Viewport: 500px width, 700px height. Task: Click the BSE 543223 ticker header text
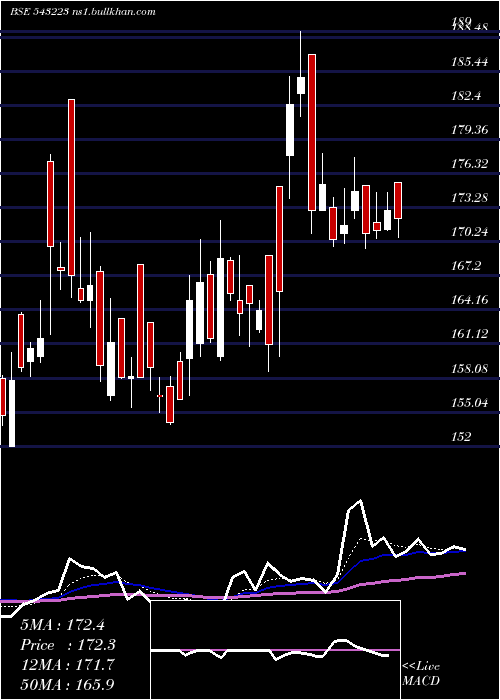point(83,12)
